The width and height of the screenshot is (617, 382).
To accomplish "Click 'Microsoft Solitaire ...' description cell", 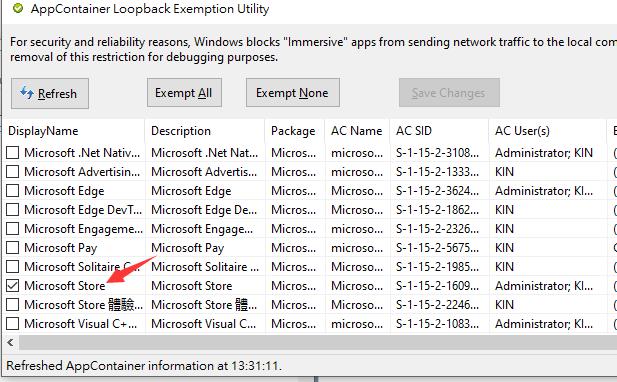I will [x=205, y=267].
